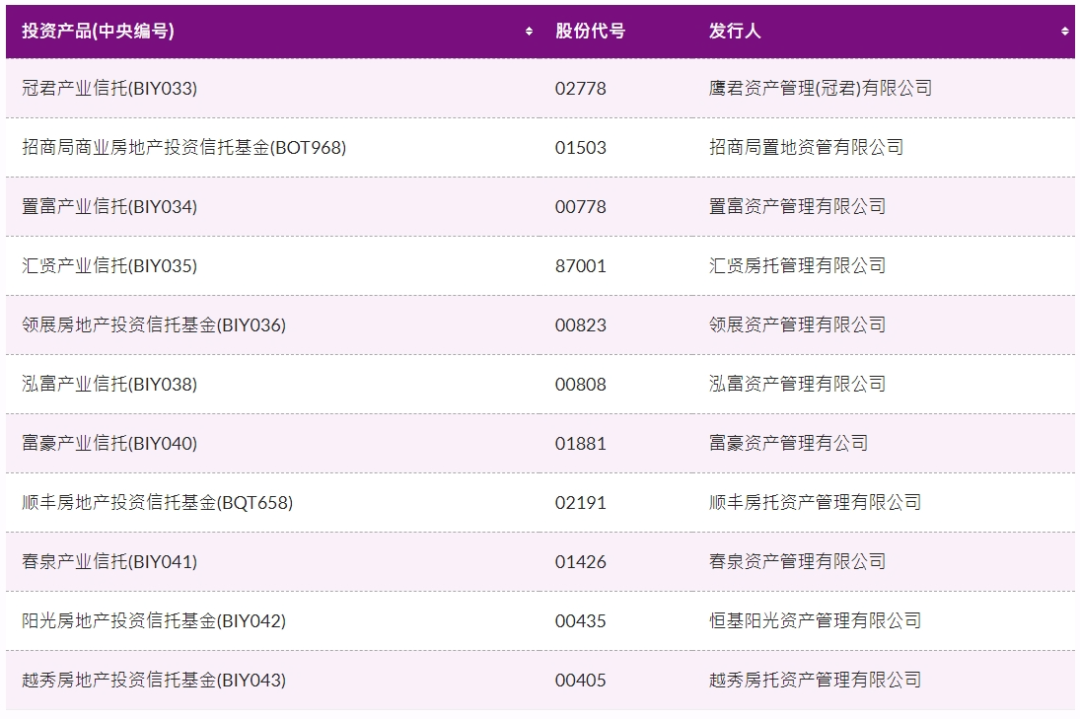The width and height of the screenshot is (1080, 719).
Task: Click issuer 招商局置地资管有限公司
Action: point(807,147)
